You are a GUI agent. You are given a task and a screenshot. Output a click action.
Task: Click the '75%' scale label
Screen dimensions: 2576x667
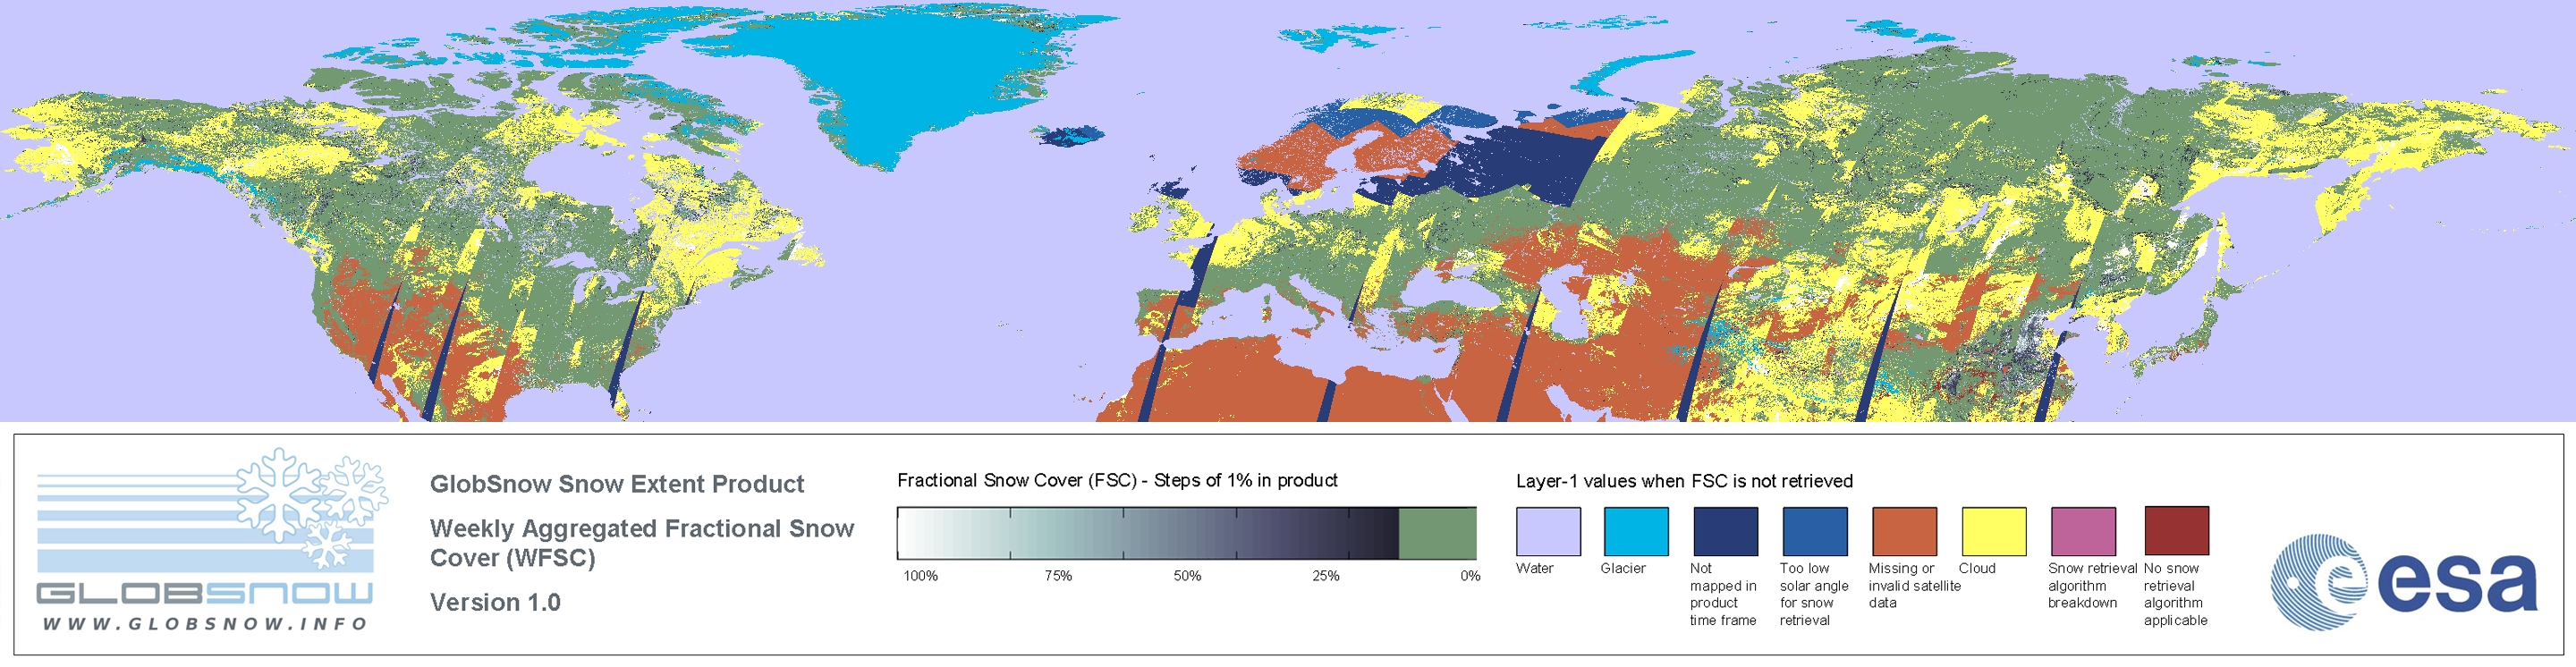point(1058,576)
